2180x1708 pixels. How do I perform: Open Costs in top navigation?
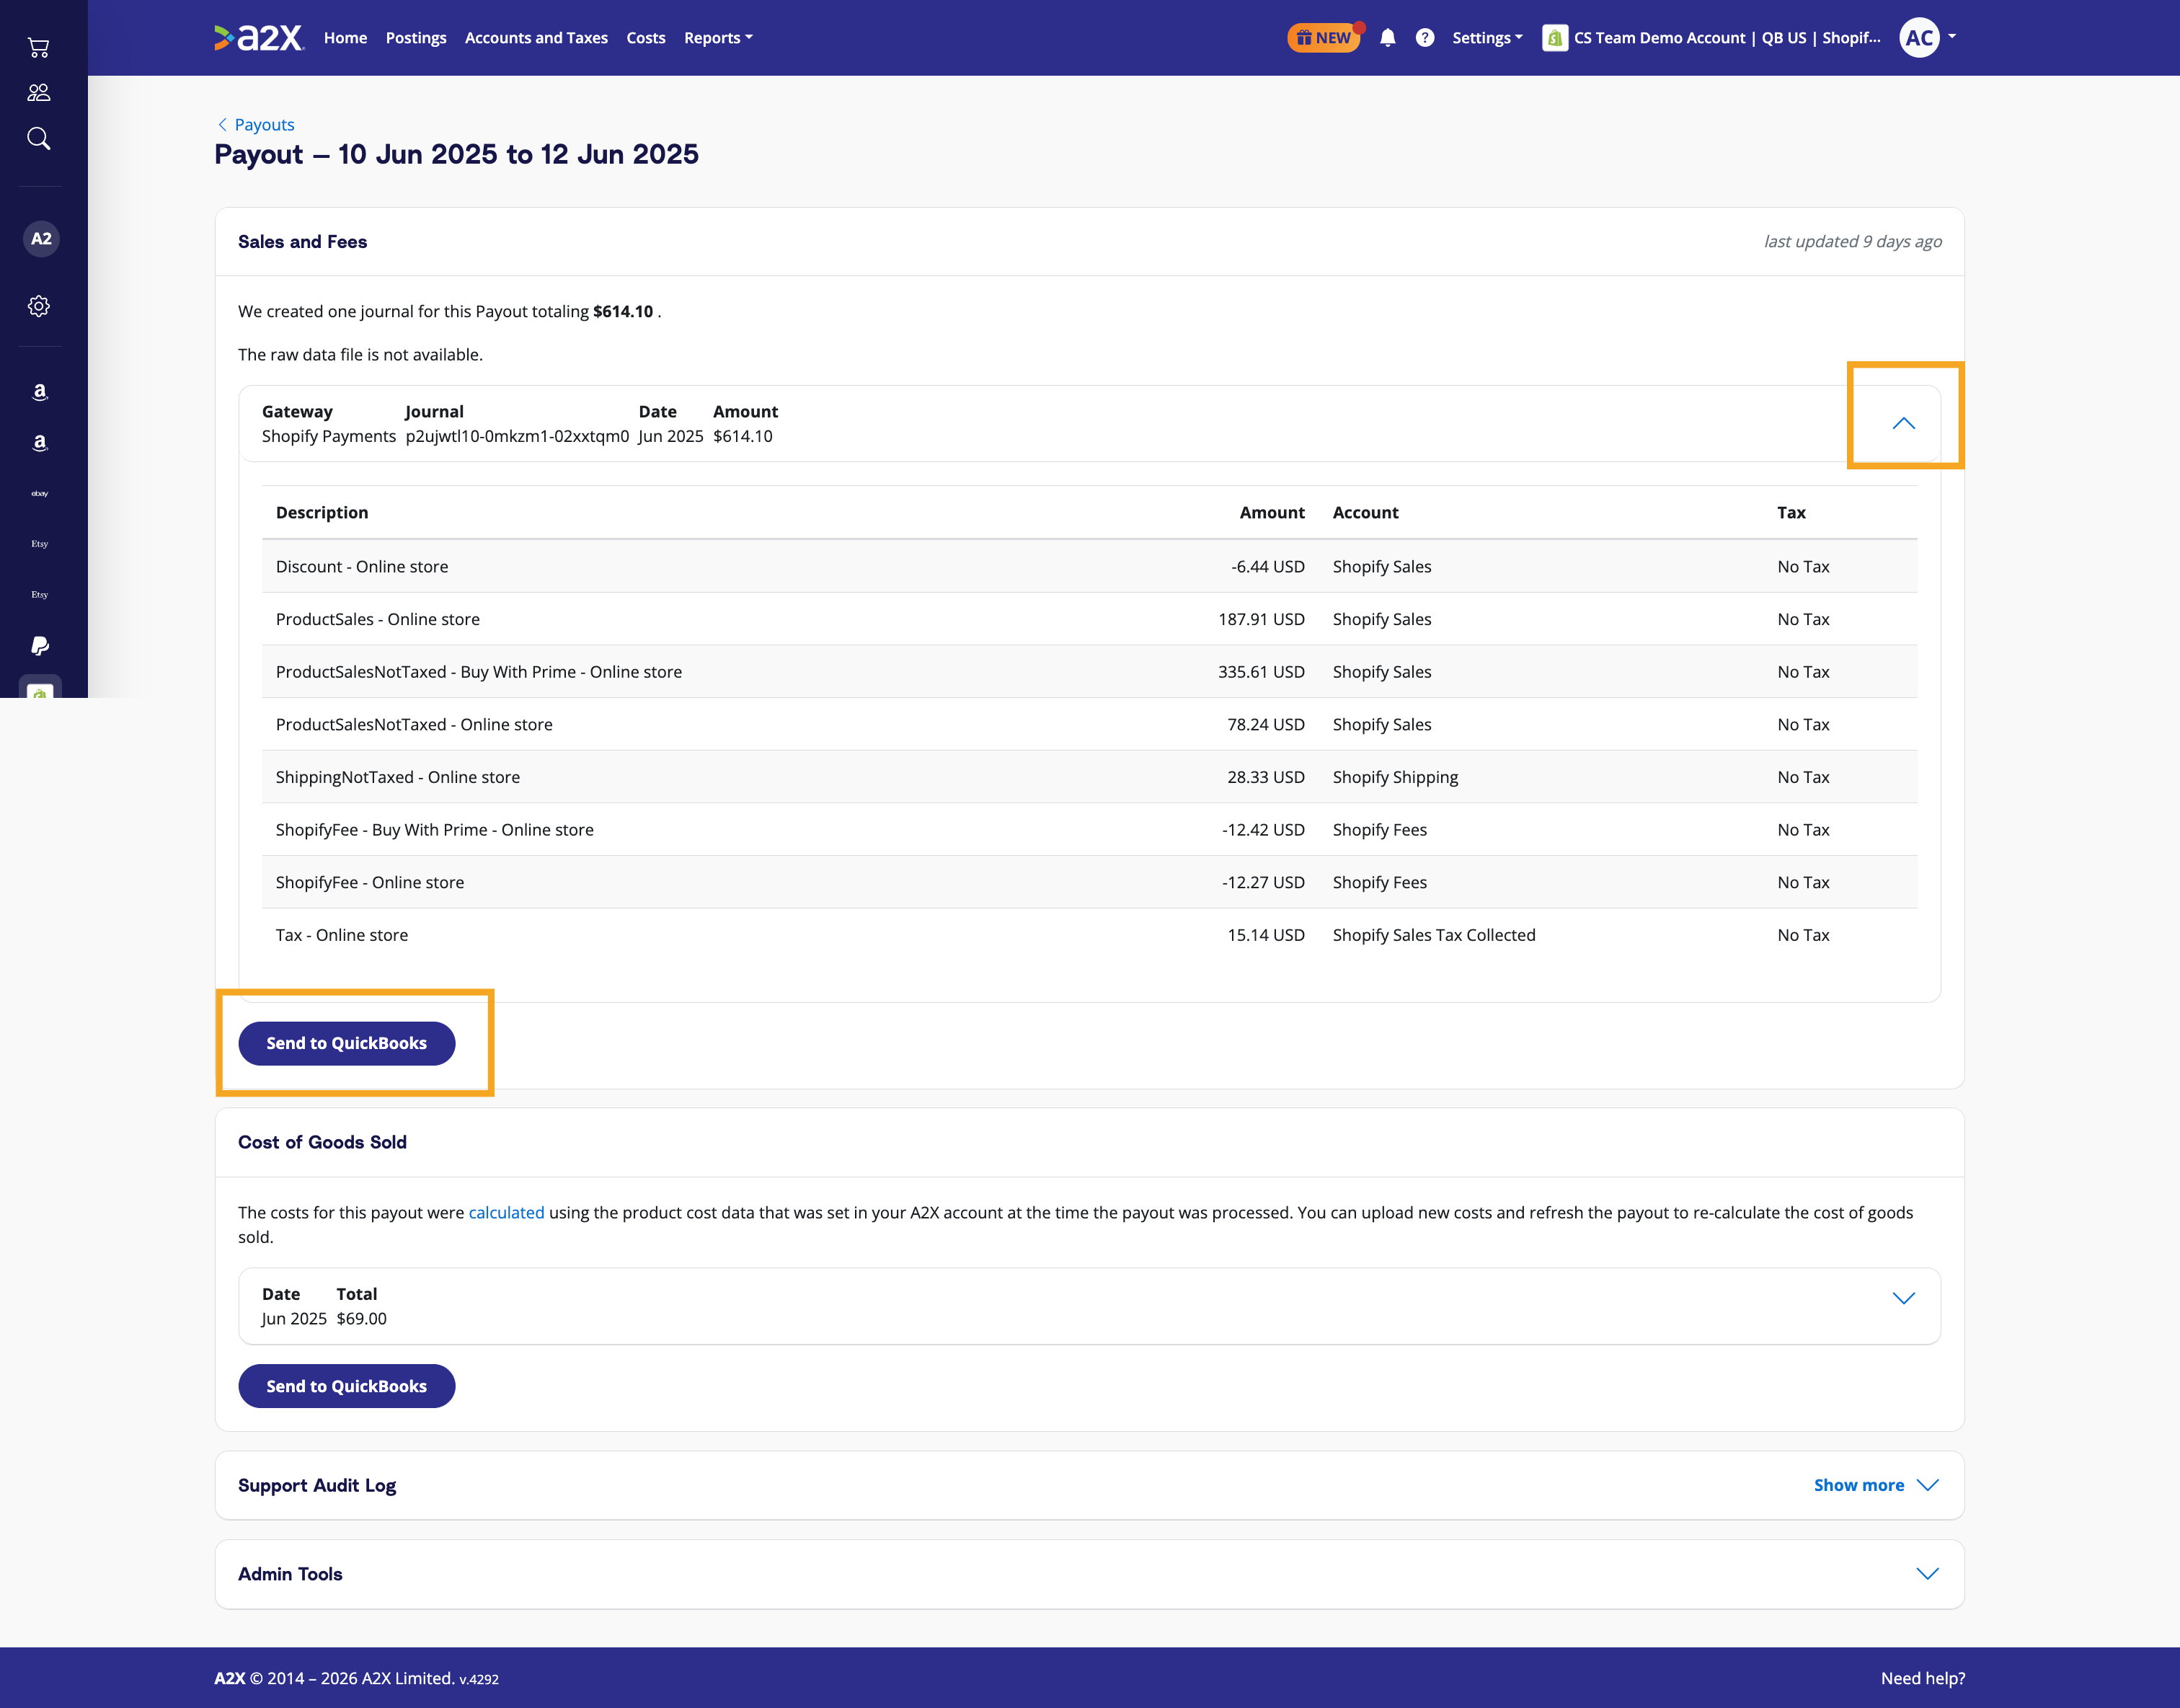point(646,38)
